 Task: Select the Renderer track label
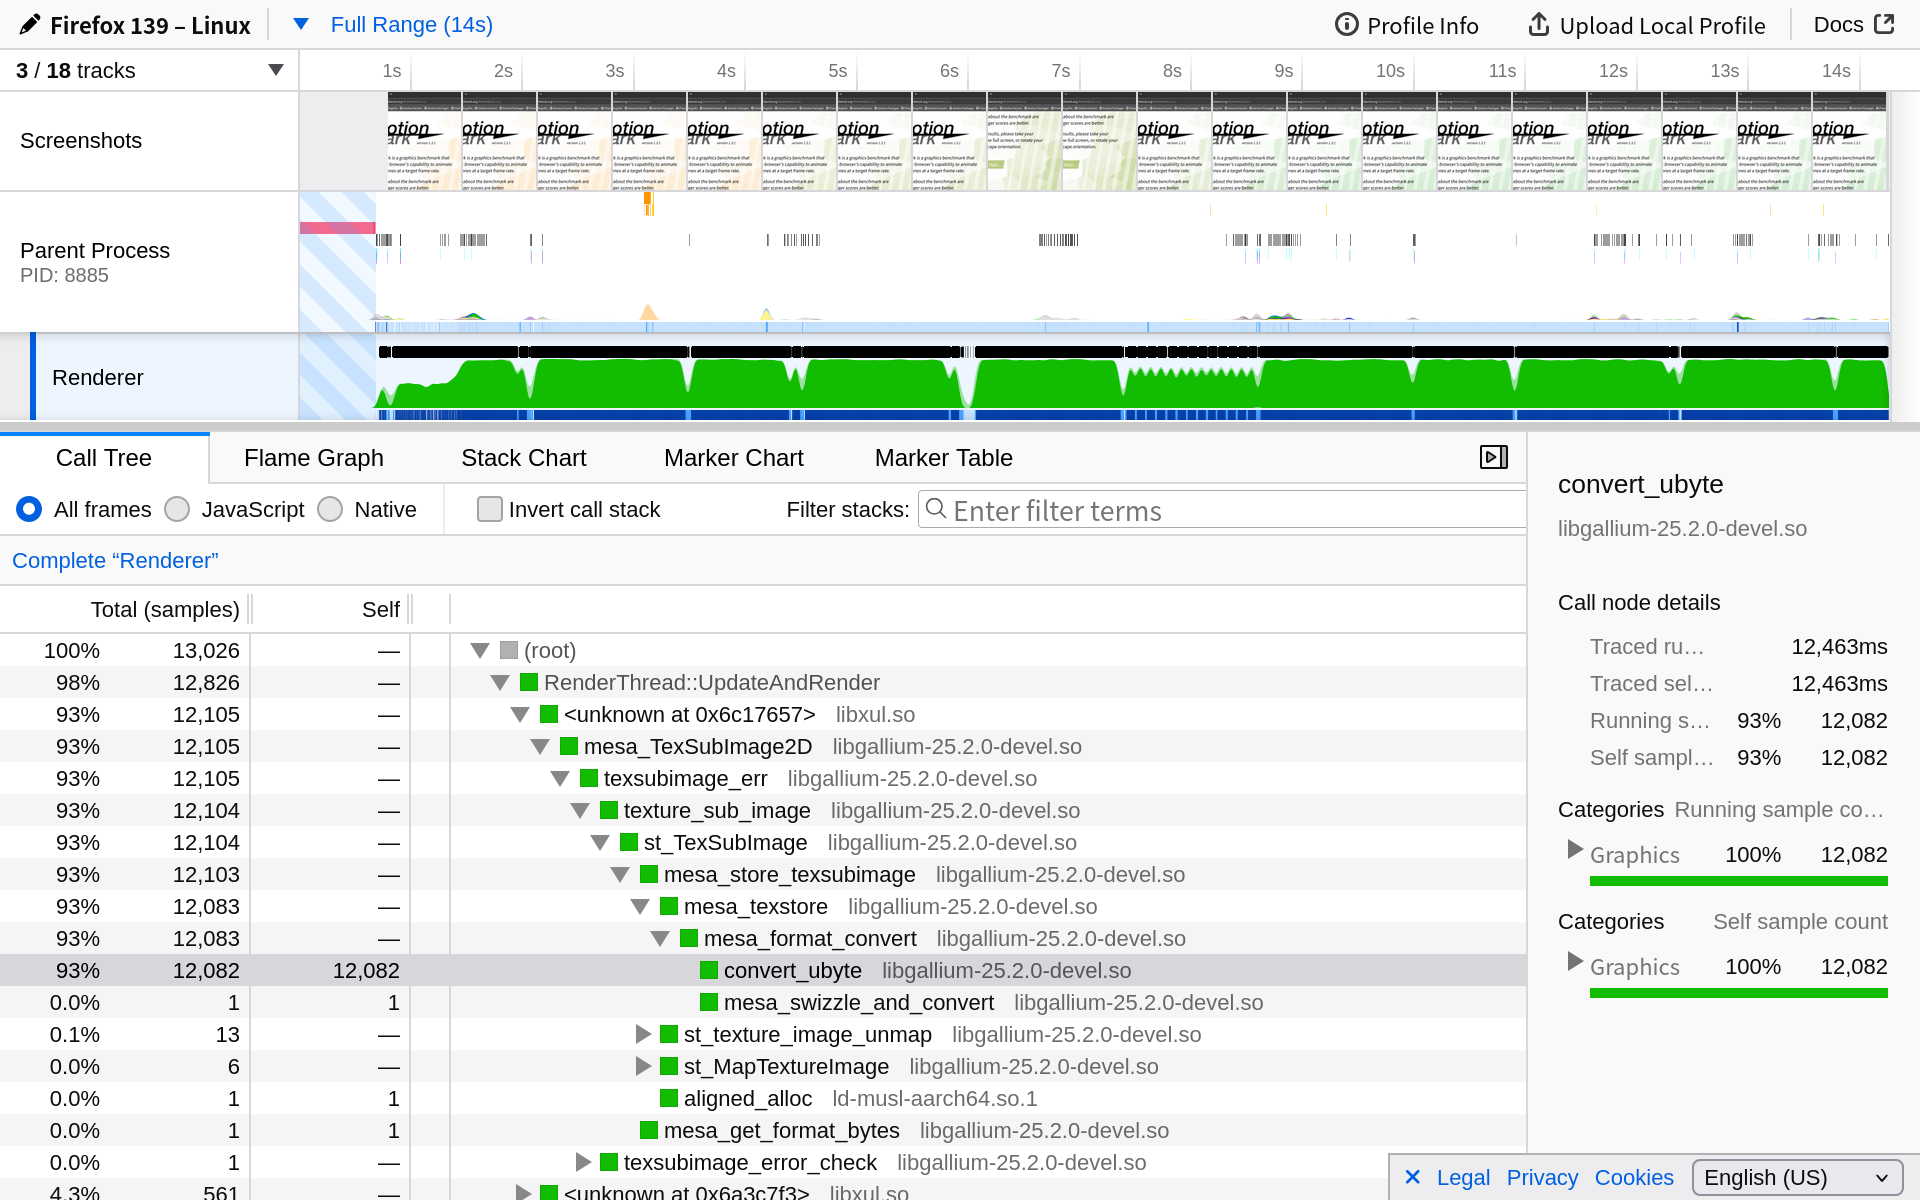click(98, 377)
